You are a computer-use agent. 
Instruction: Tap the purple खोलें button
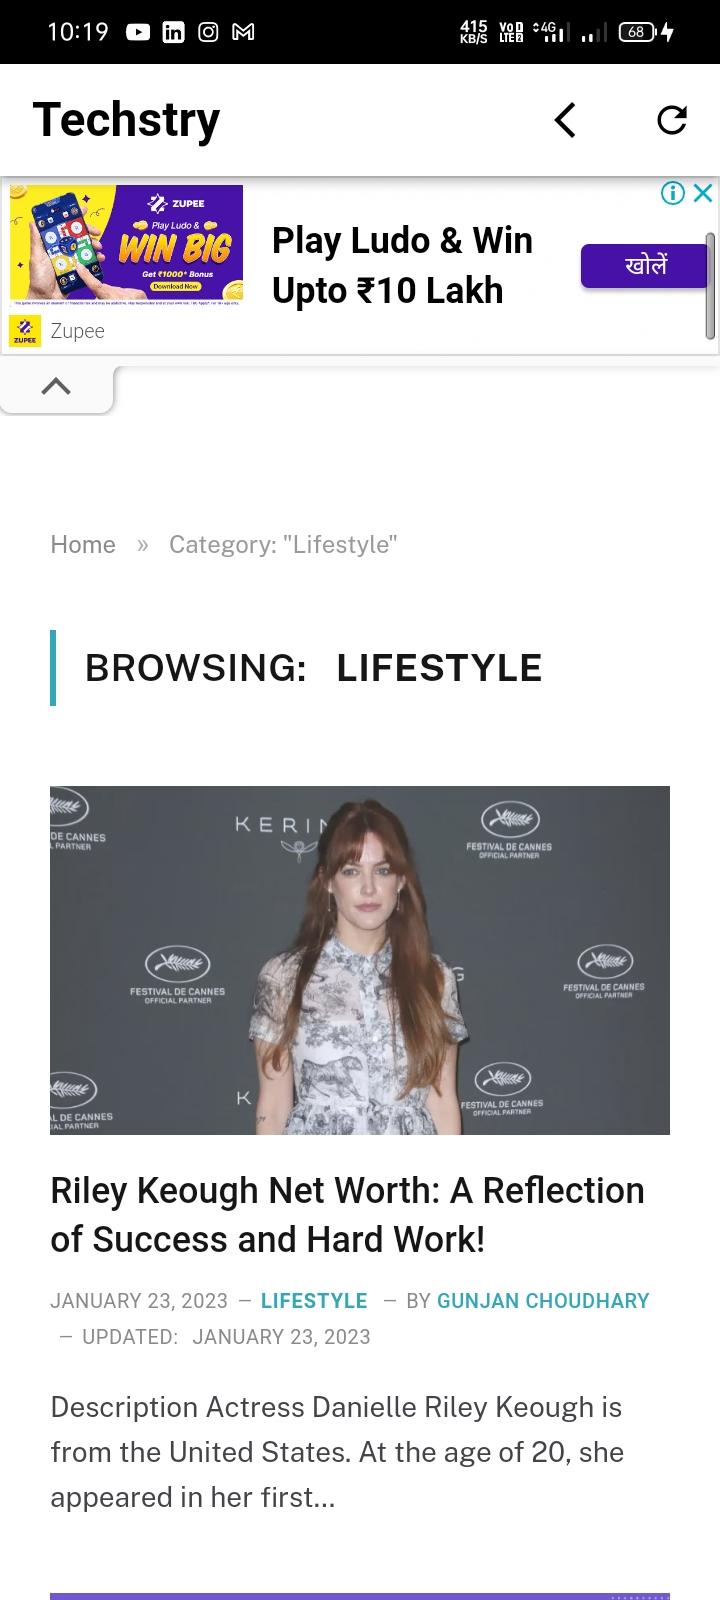tap(645, 266)
